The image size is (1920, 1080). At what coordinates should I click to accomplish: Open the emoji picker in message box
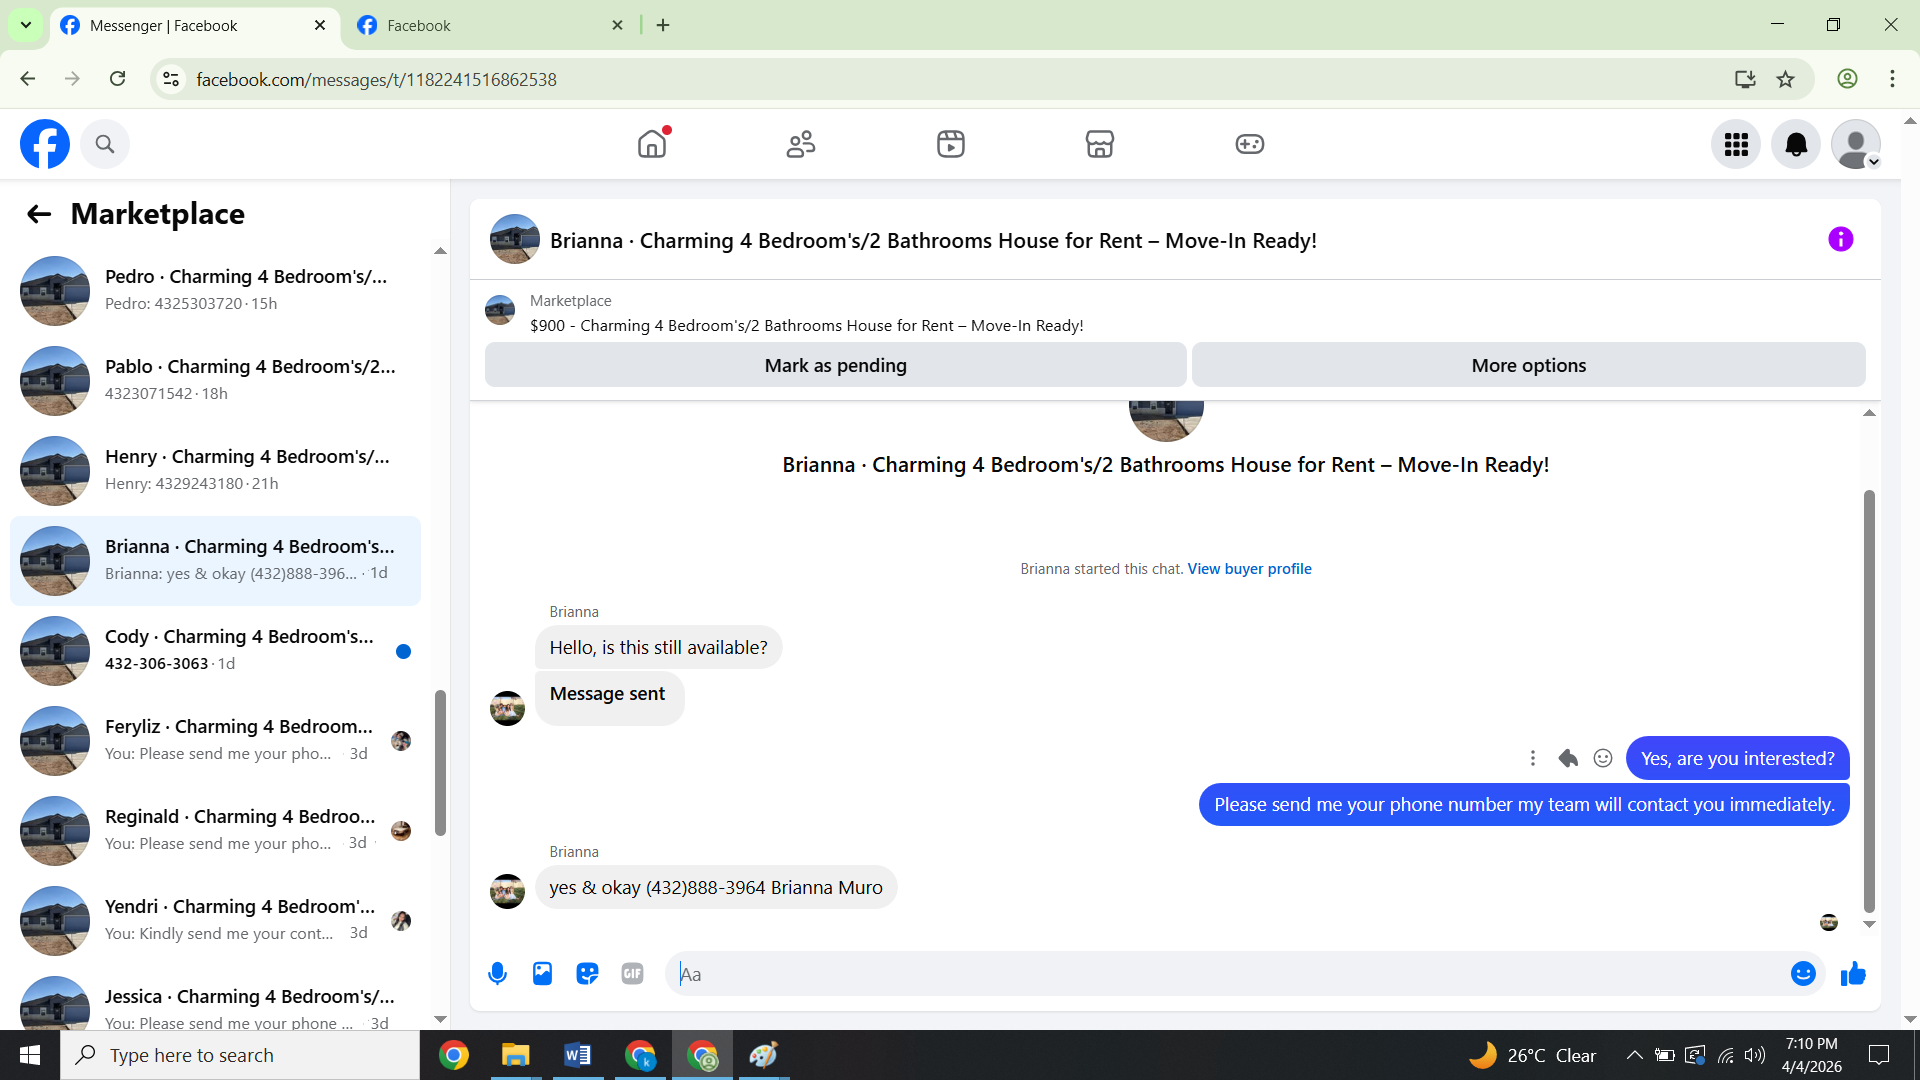1802,974
